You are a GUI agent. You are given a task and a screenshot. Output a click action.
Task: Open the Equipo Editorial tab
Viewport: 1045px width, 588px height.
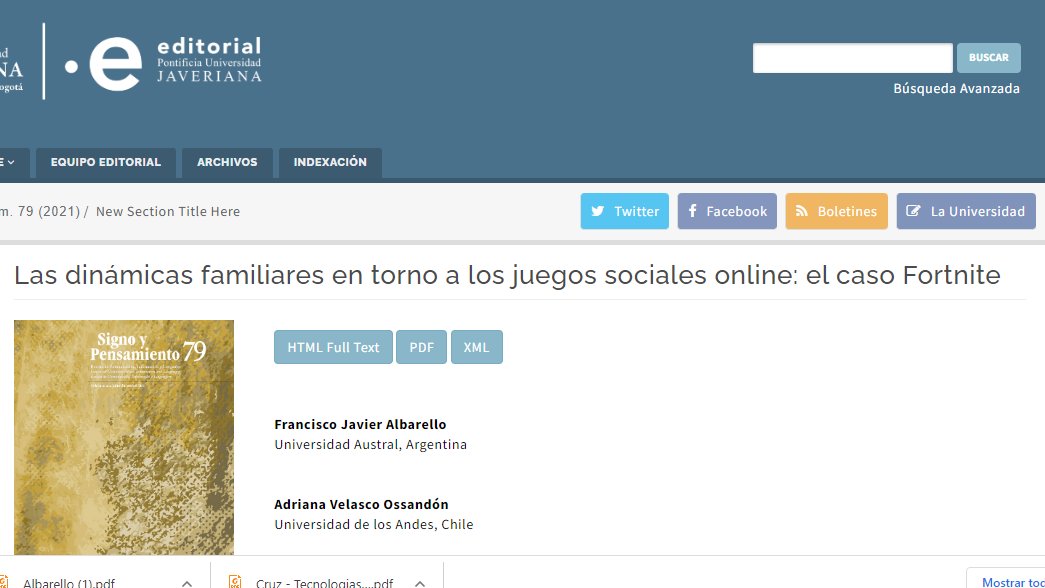click(106, 162)
